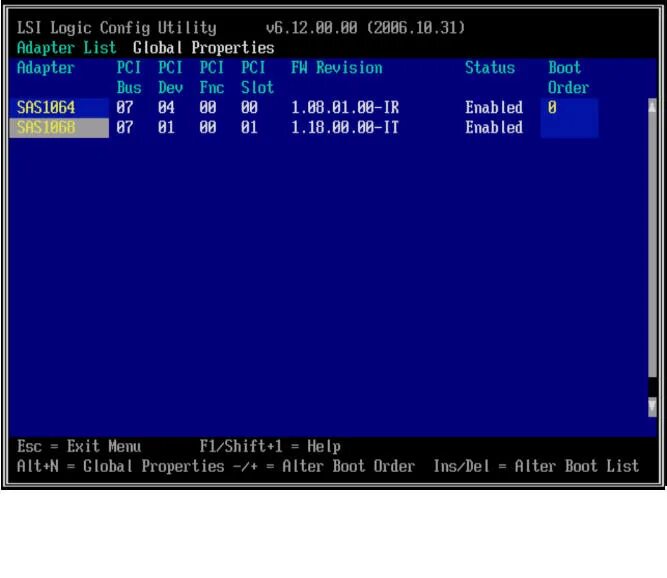Click the -/+ = Alter Boot Order hint

(324, 467)
